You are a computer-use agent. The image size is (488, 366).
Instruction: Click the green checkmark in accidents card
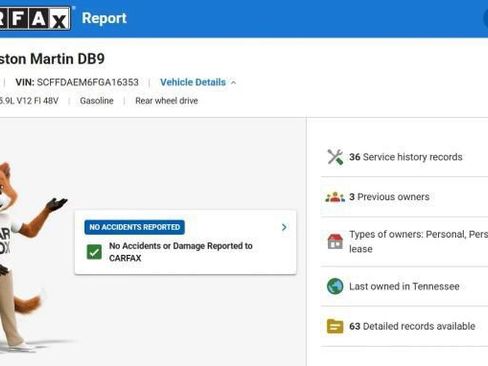[94, 252]
